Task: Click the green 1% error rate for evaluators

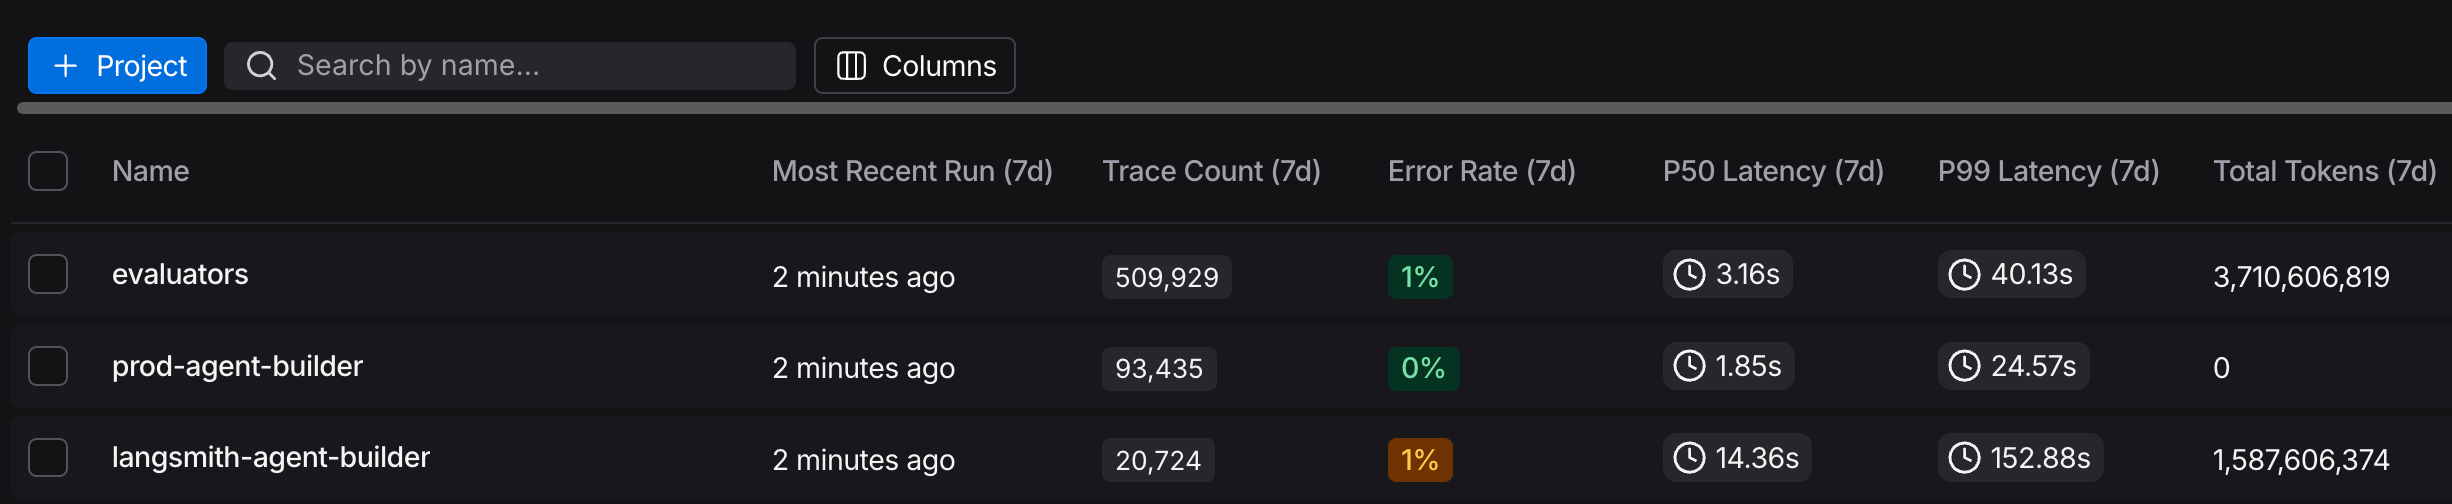Action: (x=1420, y=277)
